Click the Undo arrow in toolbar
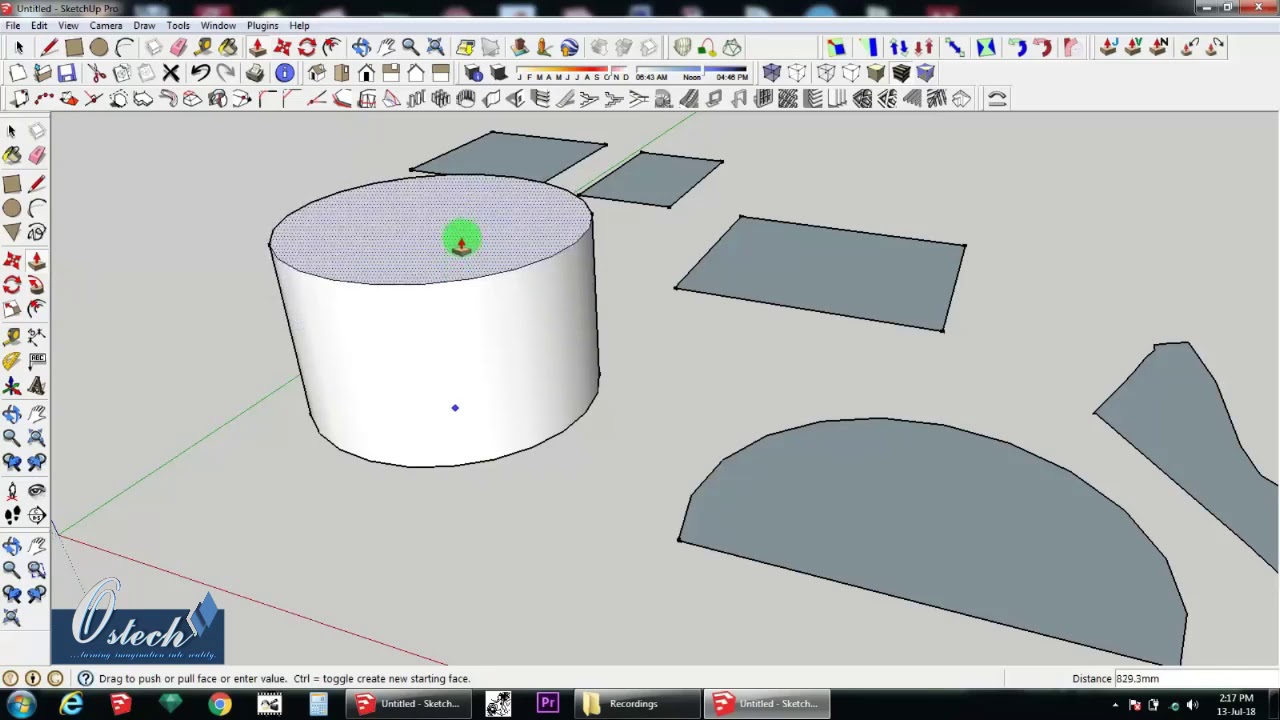1280x720 pixels. tap(200, 73)
